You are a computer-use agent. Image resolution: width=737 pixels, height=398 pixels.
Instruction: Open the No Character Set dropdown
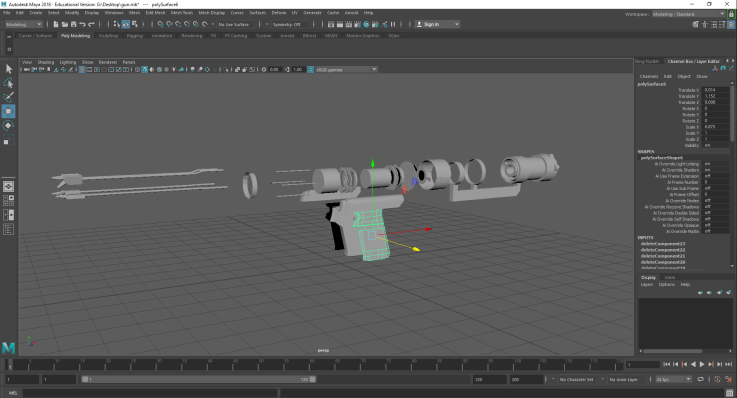576,379
